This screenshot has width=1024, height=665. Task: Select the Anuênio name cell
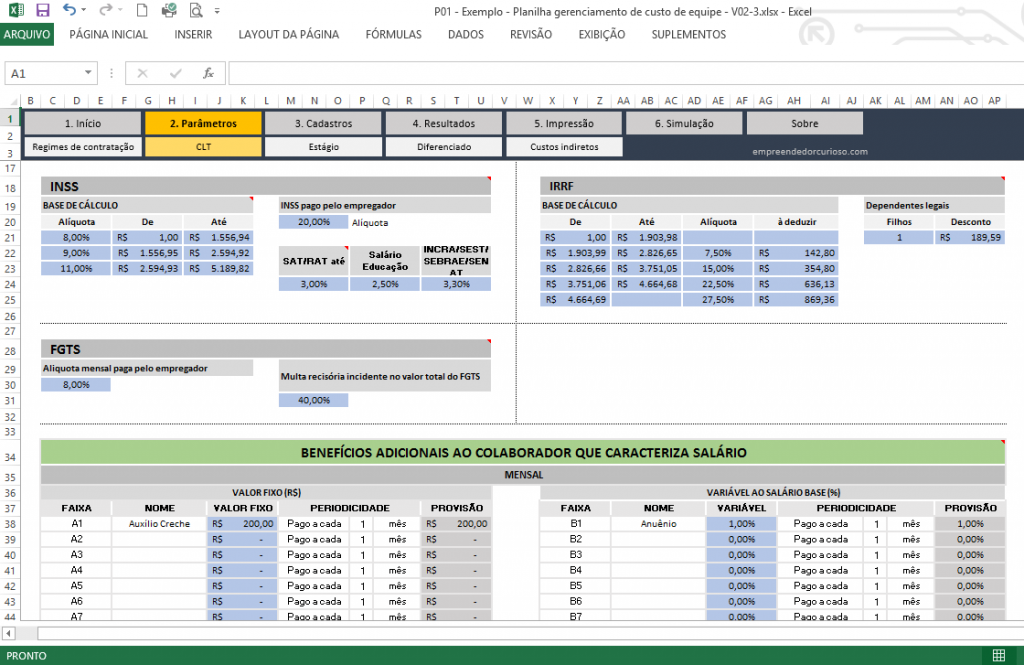point(658,524)
